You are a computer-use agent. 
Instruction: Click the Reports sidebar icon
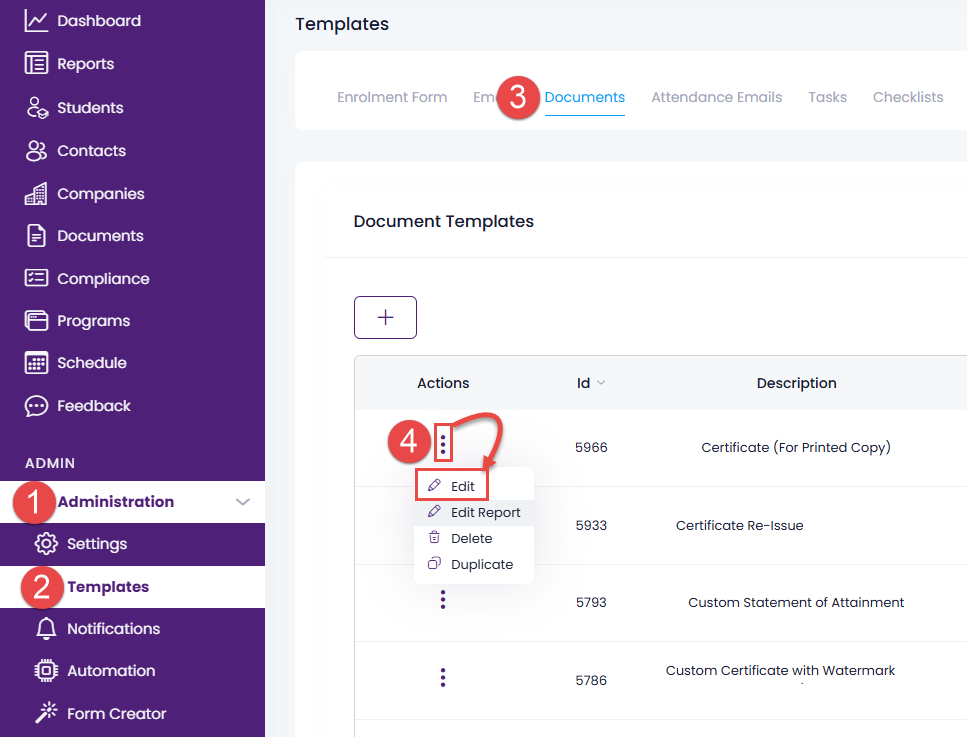pos(36,64)
